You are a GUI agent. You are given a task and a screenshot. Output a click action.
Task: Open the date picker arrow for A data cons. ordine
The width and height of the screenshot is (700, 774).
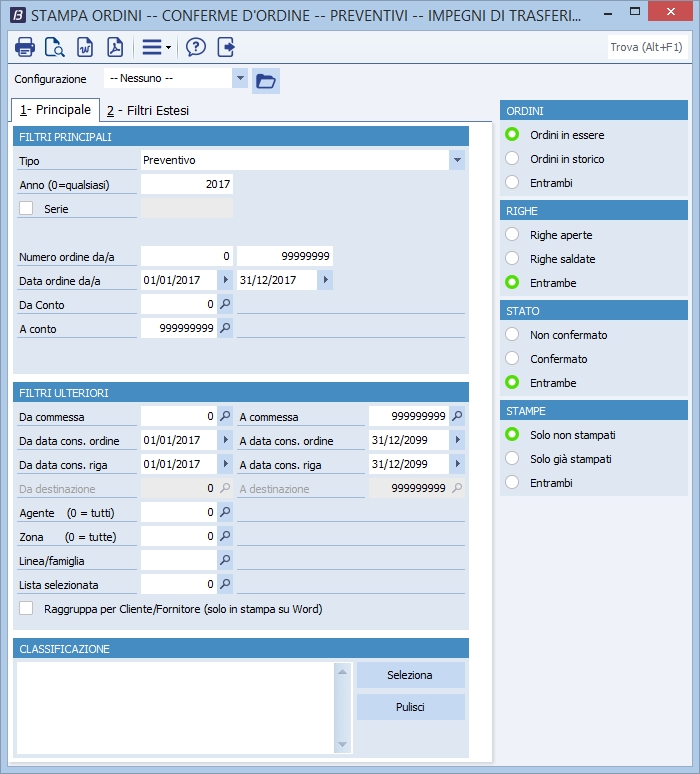tap(458, 440)
